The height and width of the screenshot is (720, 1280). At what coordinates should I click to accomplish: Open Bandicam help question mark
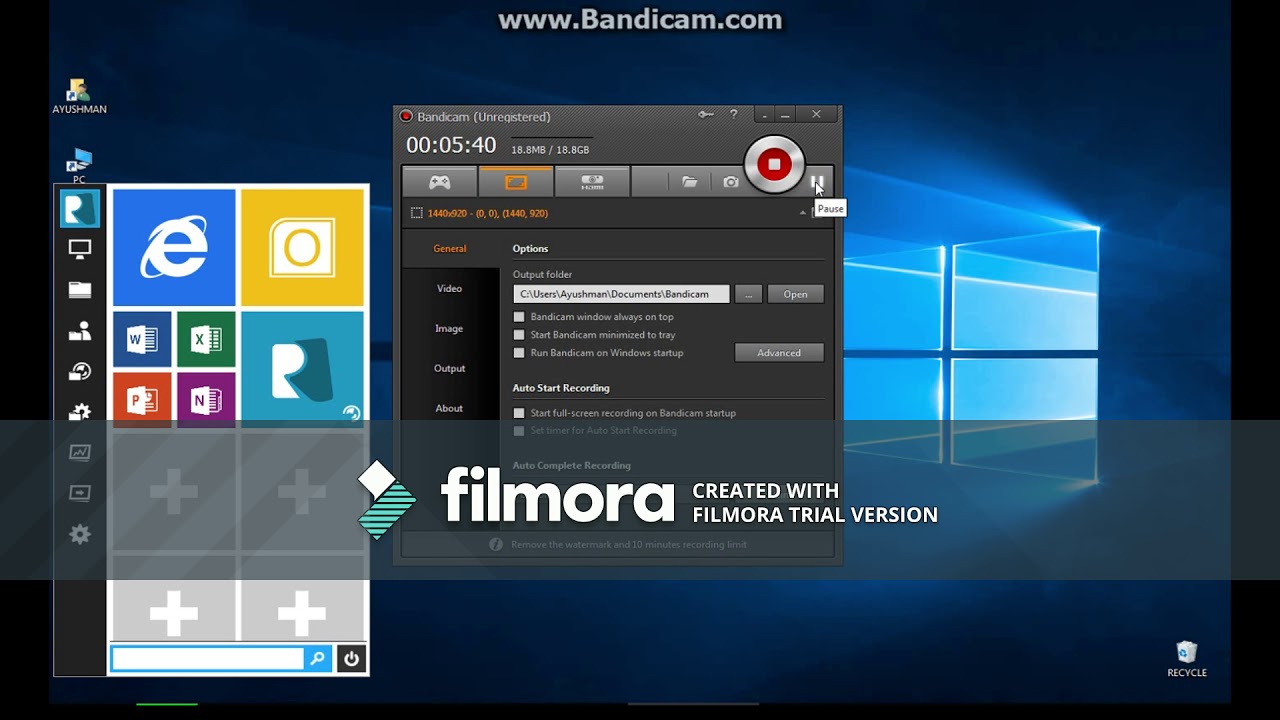coord(734,115)
